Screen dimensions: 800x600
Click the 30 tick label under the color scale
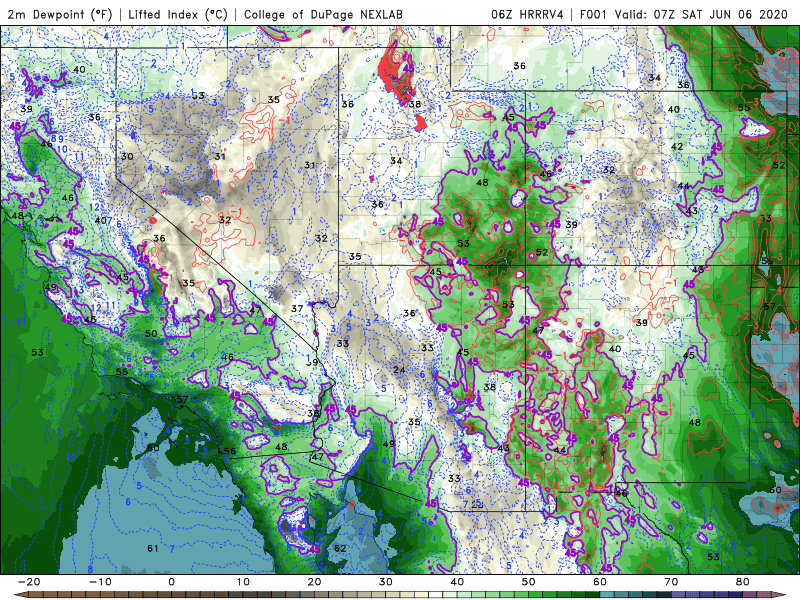coord(386,582)
